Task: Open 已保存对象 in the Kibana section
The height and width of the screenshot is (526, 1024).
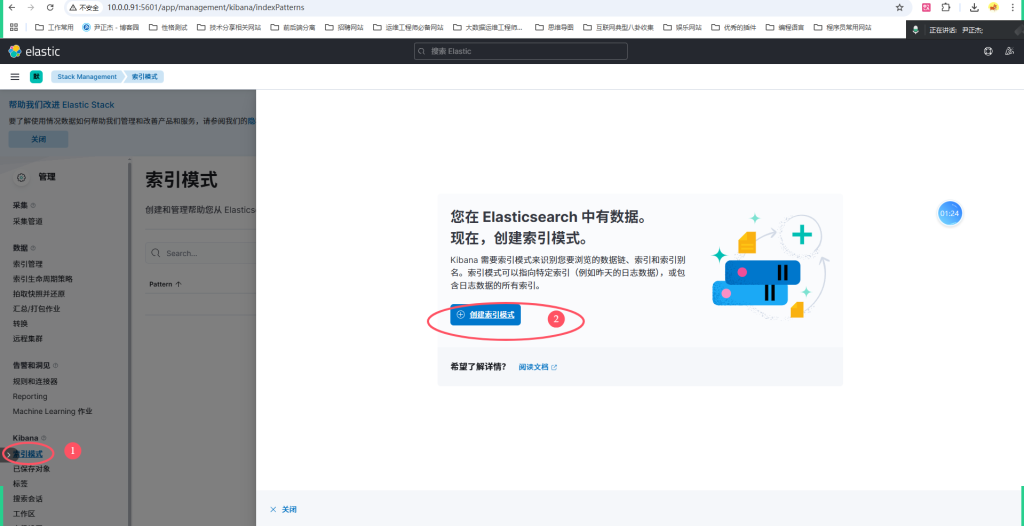Action: click(31, 468)
